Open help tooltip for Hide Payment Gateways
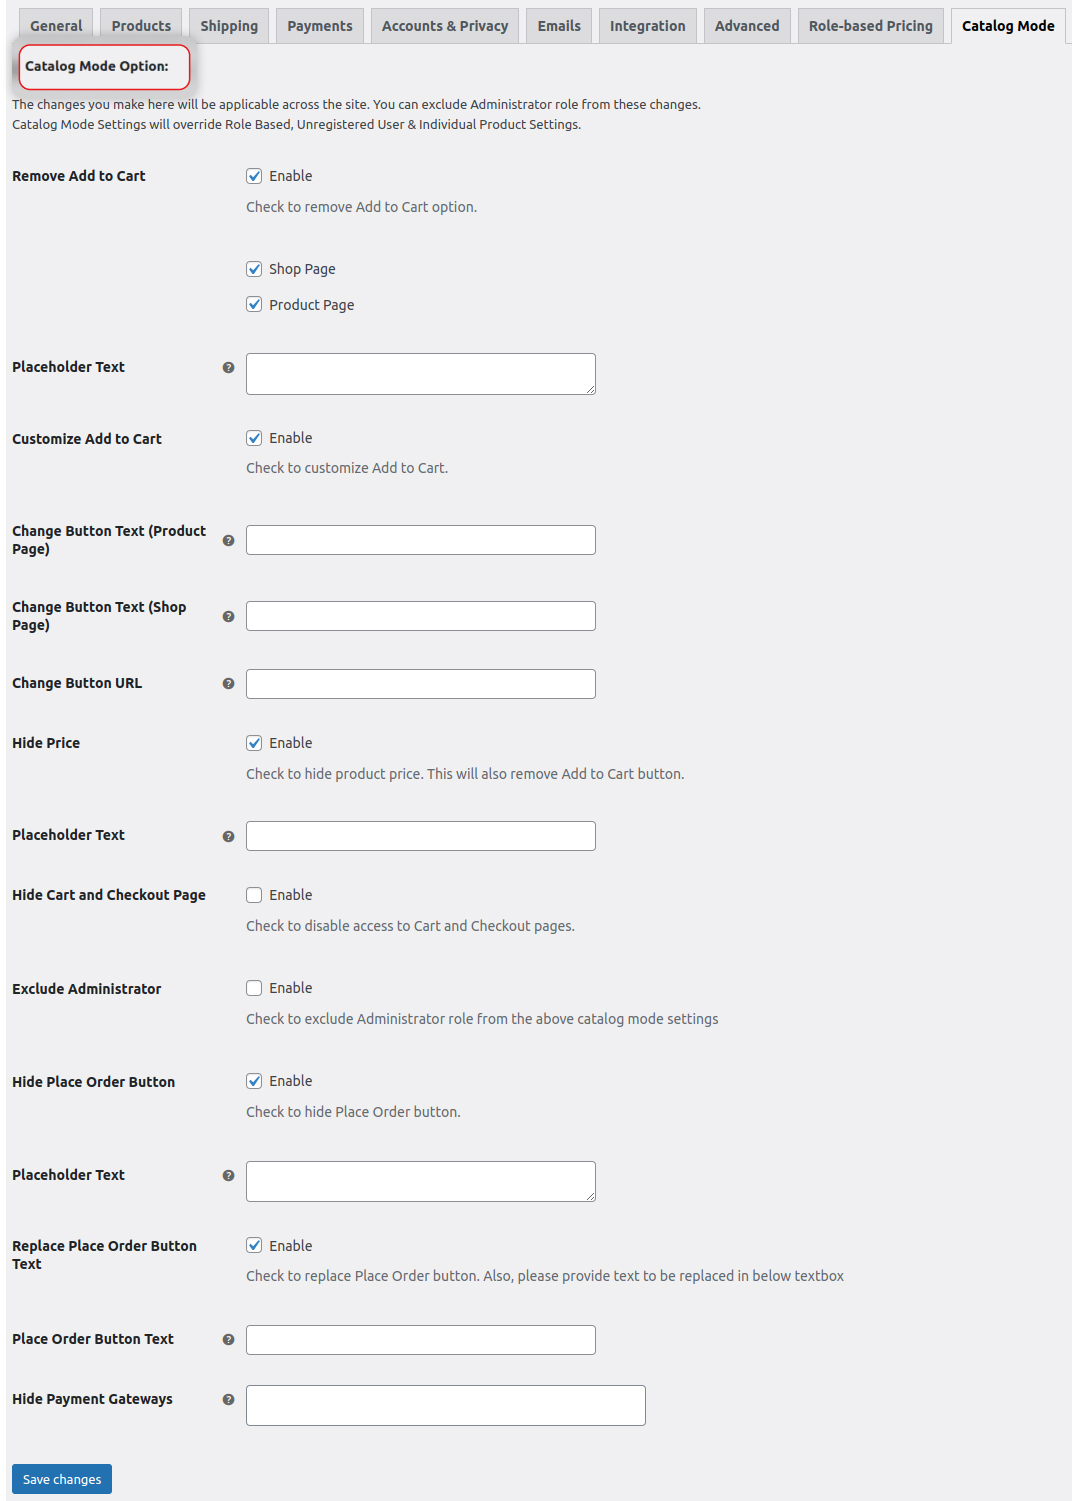Viewport: 1072px width, 1501px height. coord(228,1399)
